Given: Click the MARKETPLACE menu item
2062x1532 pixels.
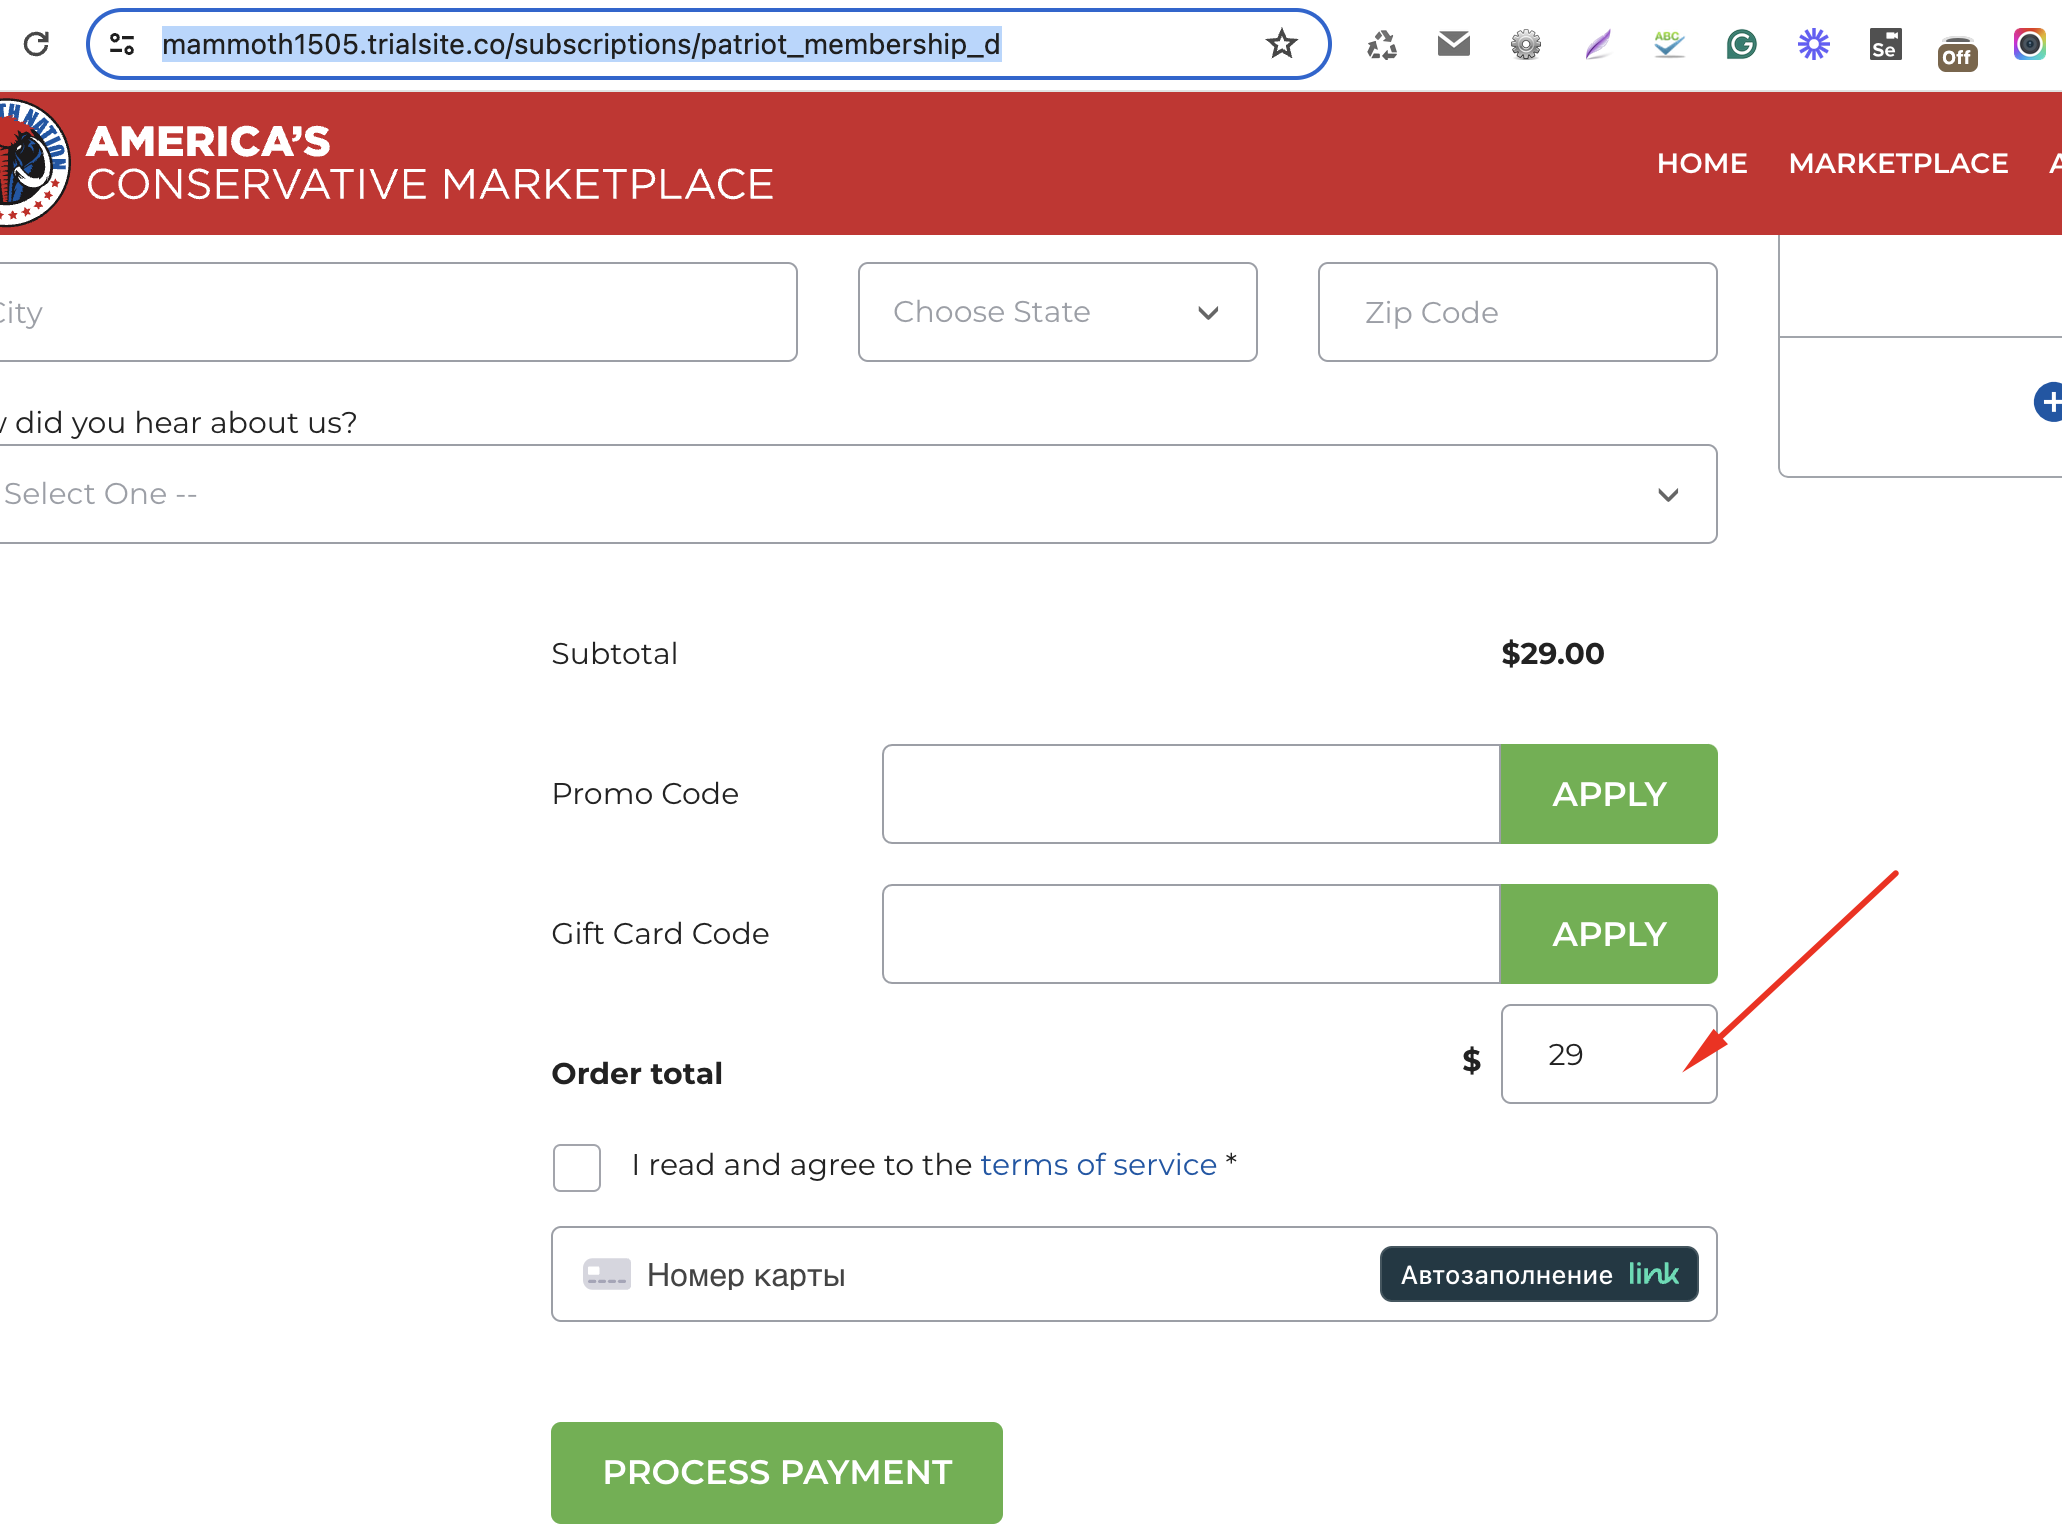Looking at the screenshot, I should 1900,163.
